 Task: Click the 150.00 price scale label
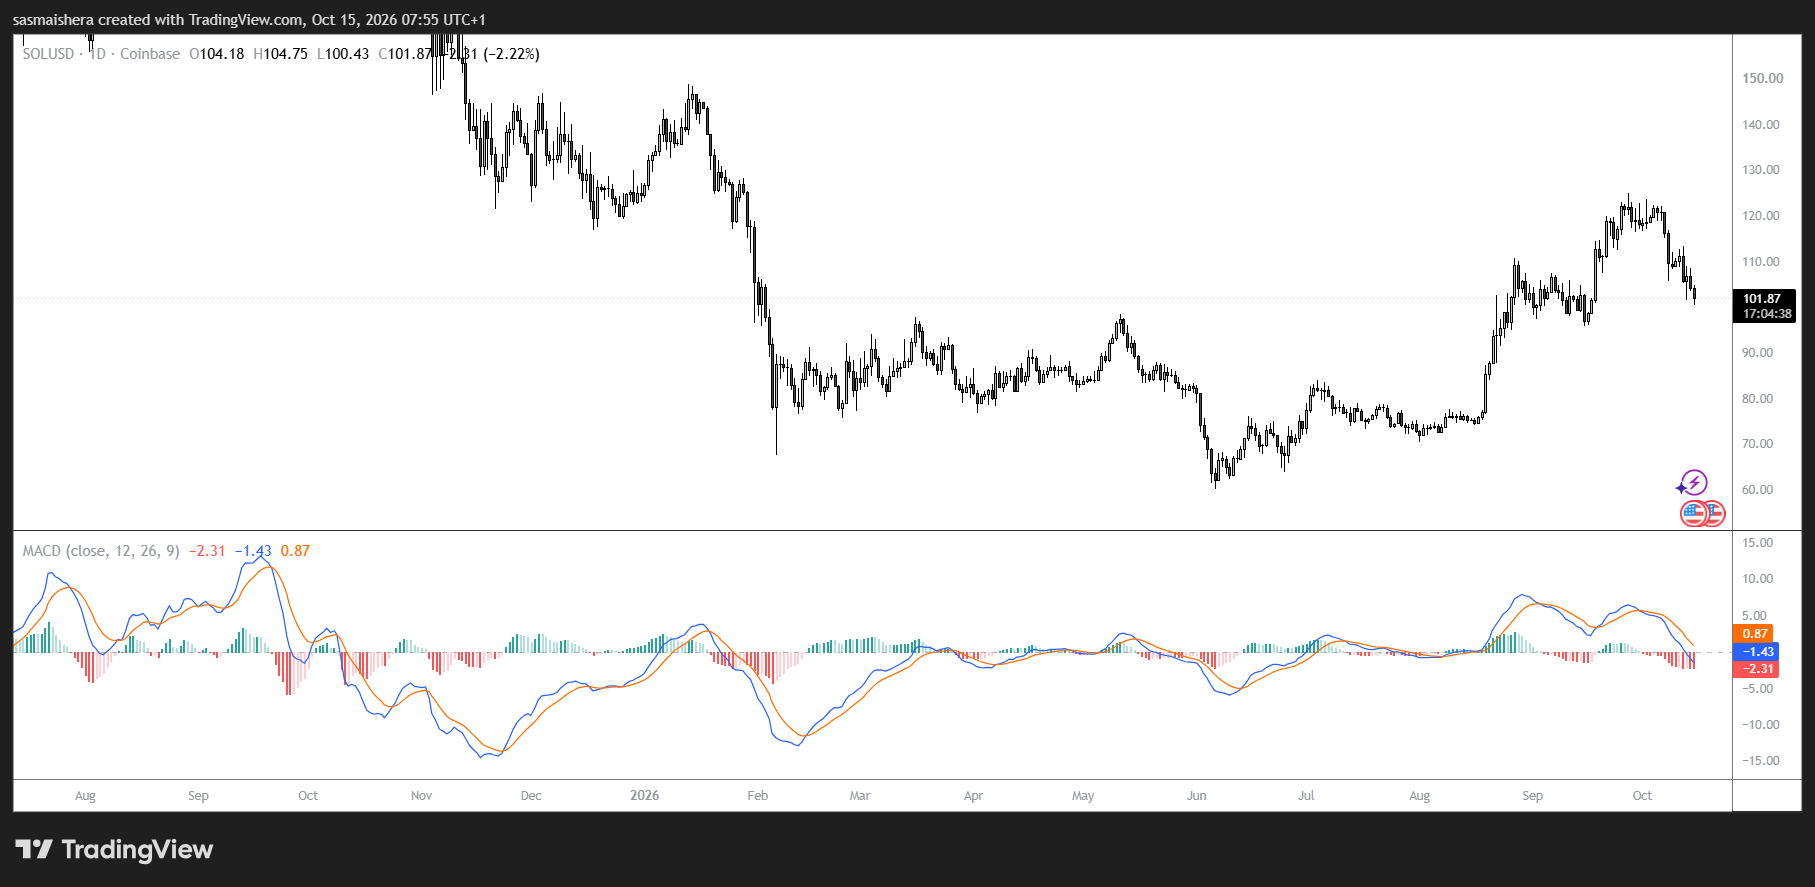point(1763,78)
